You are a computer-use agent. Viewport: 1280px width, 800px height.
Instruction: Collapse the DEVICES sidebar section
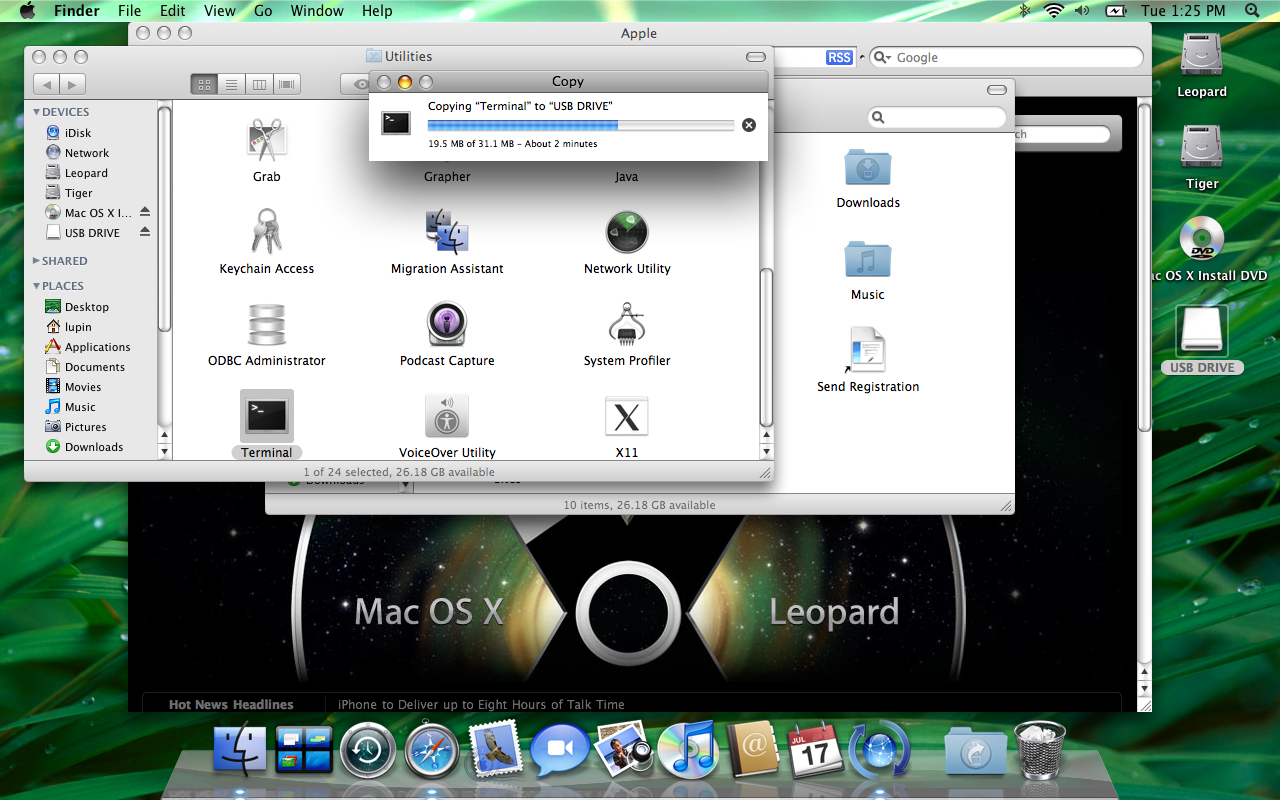(x=37, y=112)
